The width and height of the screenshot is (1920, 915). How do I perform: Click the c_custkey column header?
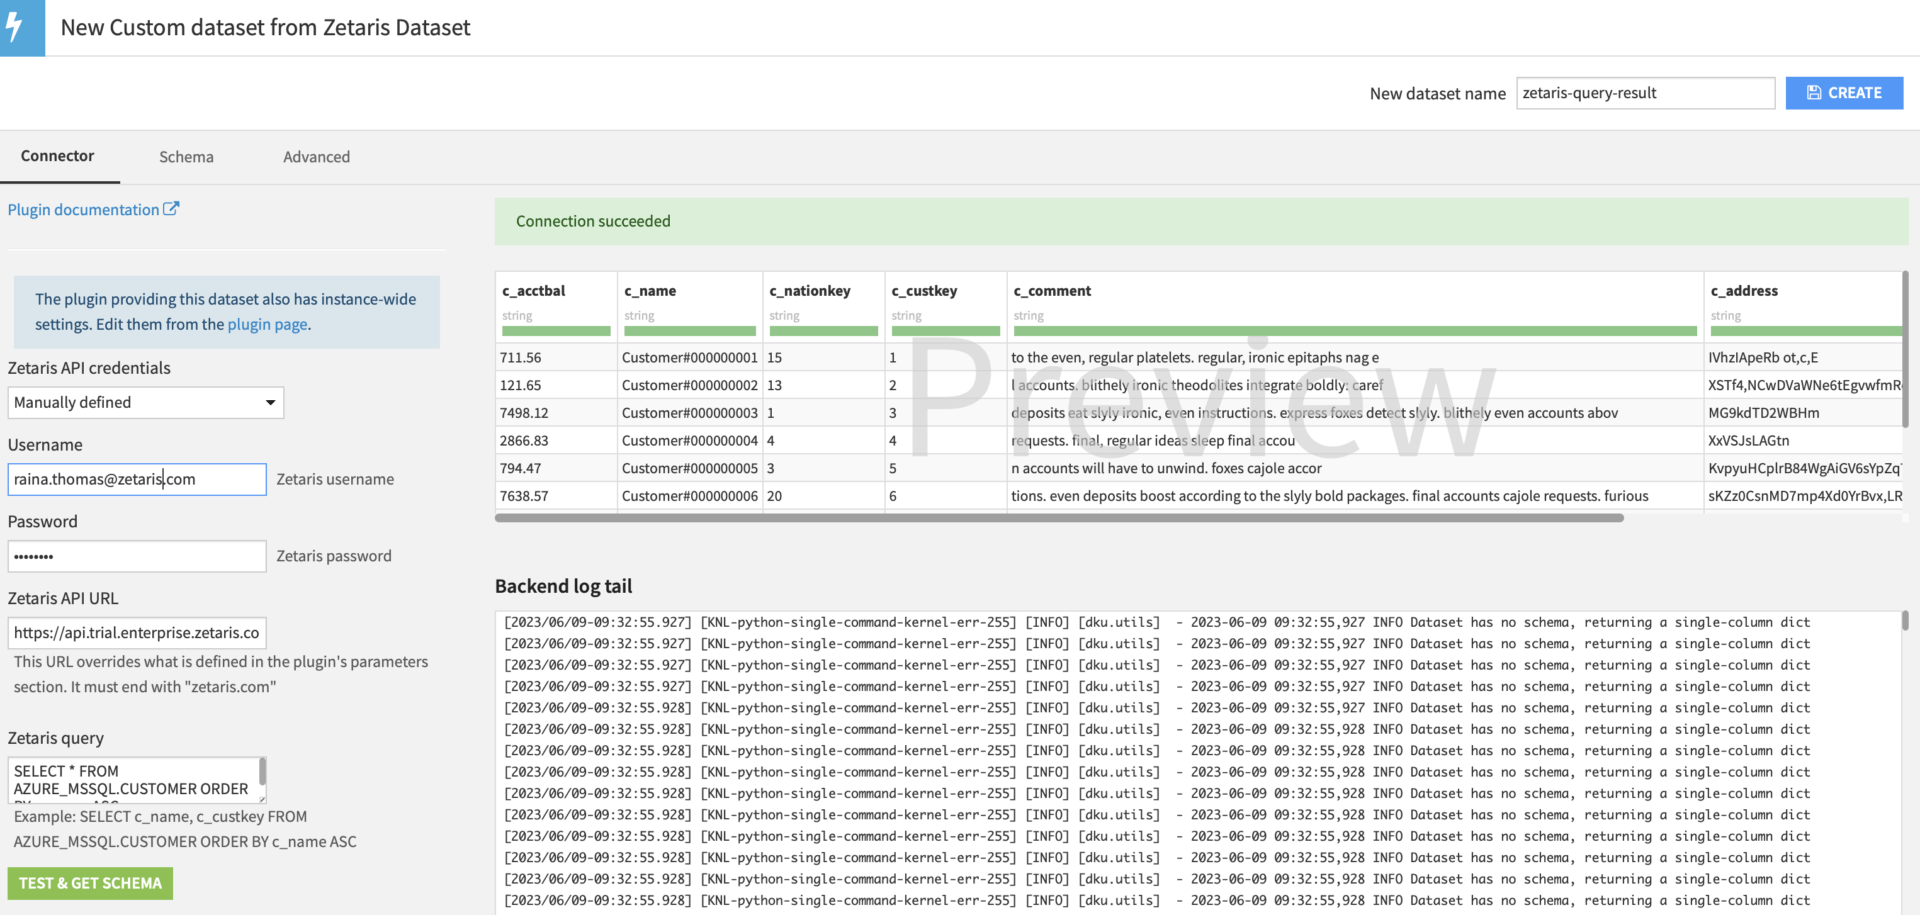(923, 291)
